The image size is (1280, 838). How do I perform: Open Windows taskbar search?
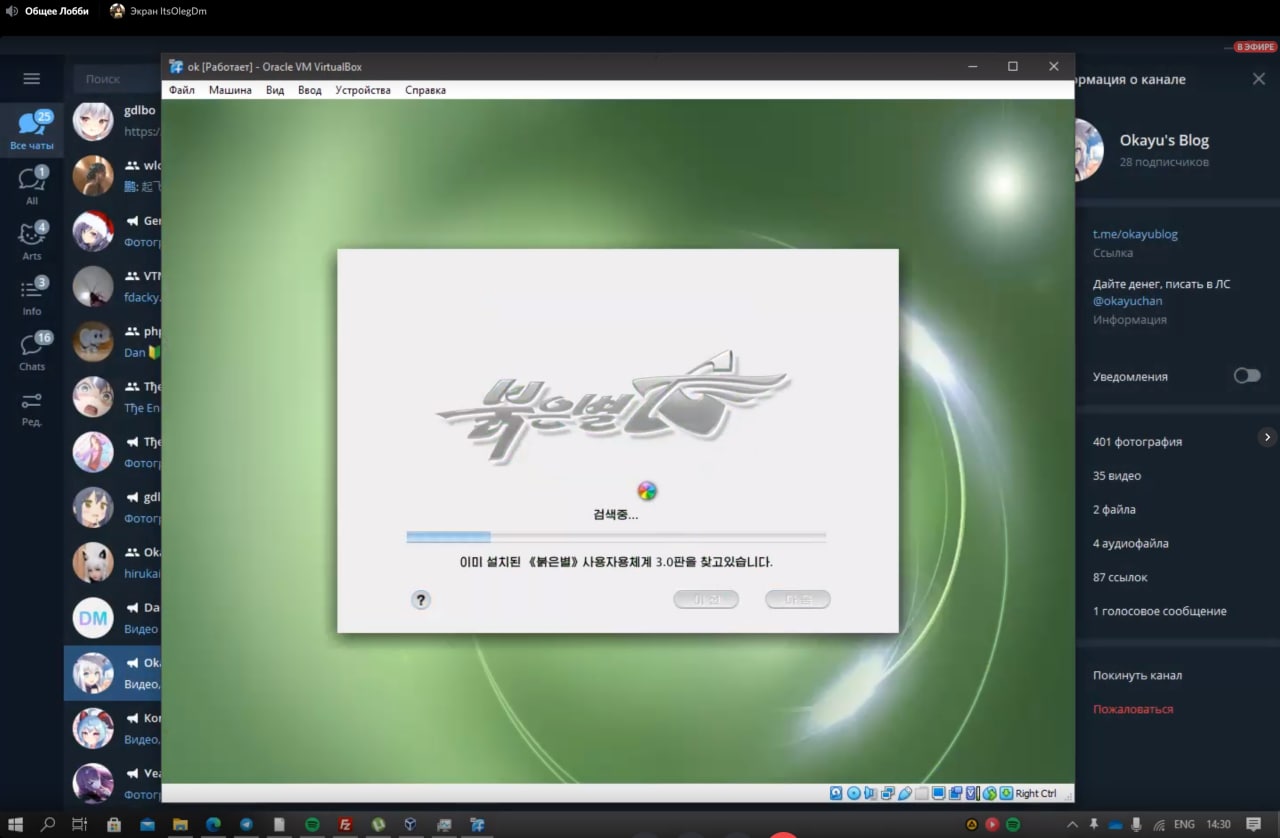[x=47, y=825]
